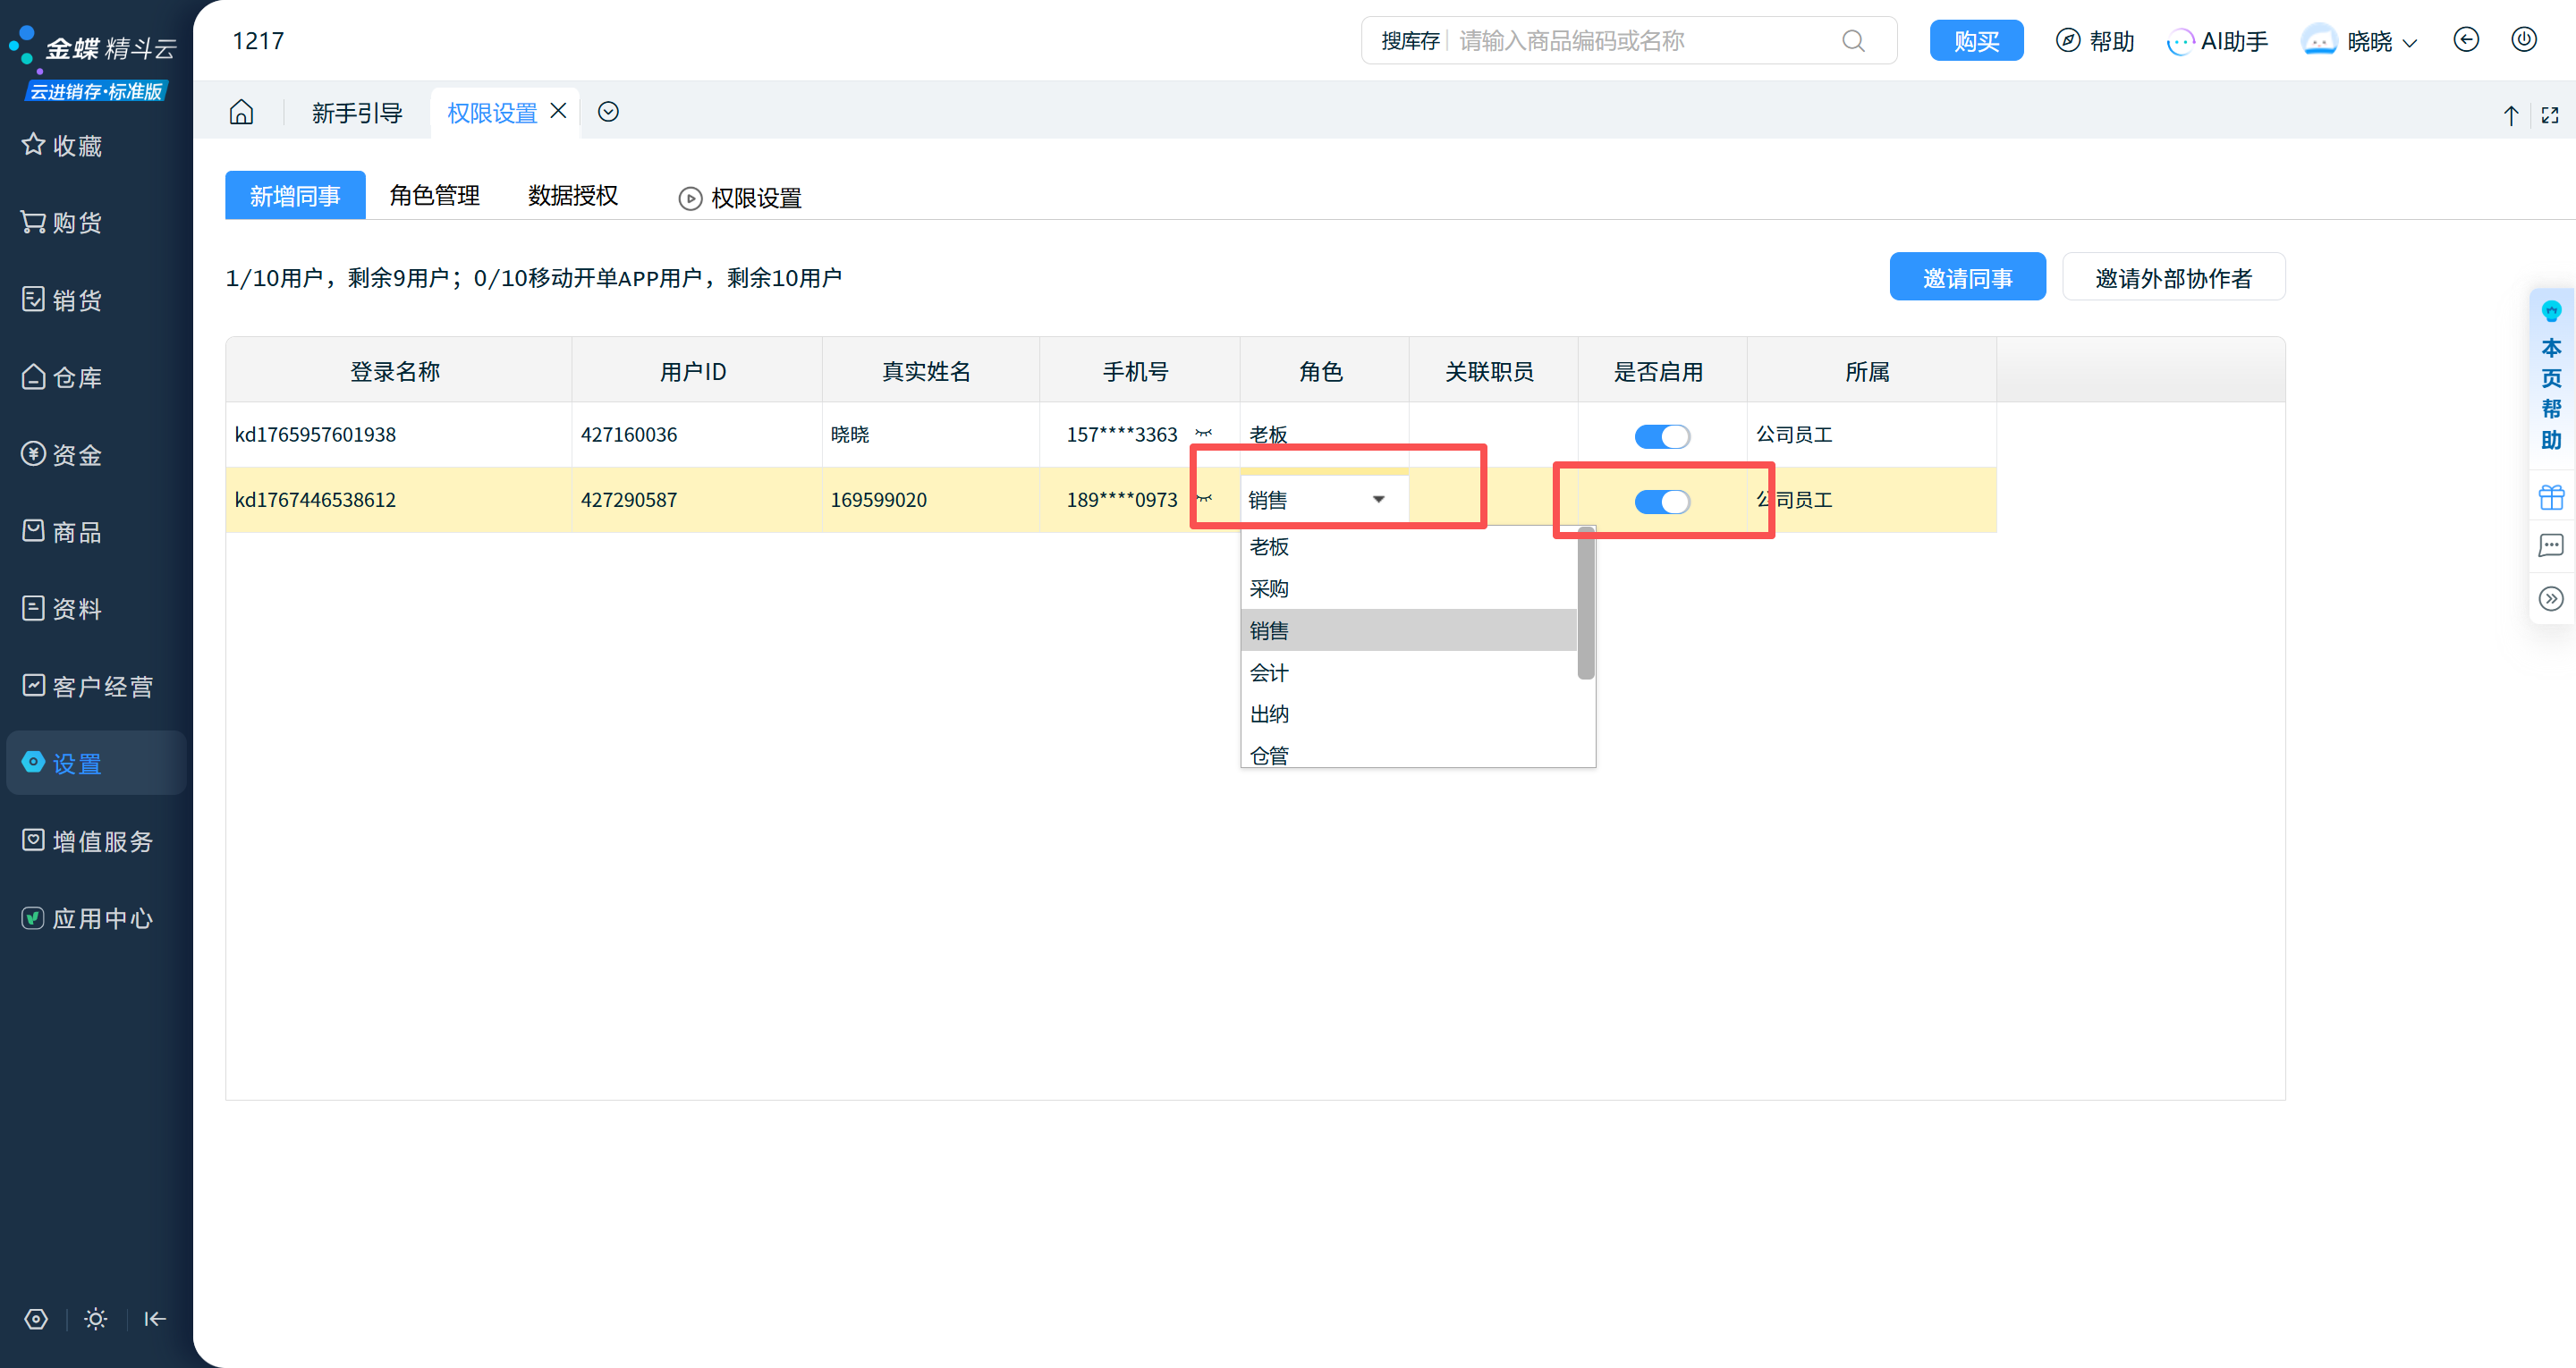
Task: Open the message feedback icon in right panel
Action: tap(2550, 546)
